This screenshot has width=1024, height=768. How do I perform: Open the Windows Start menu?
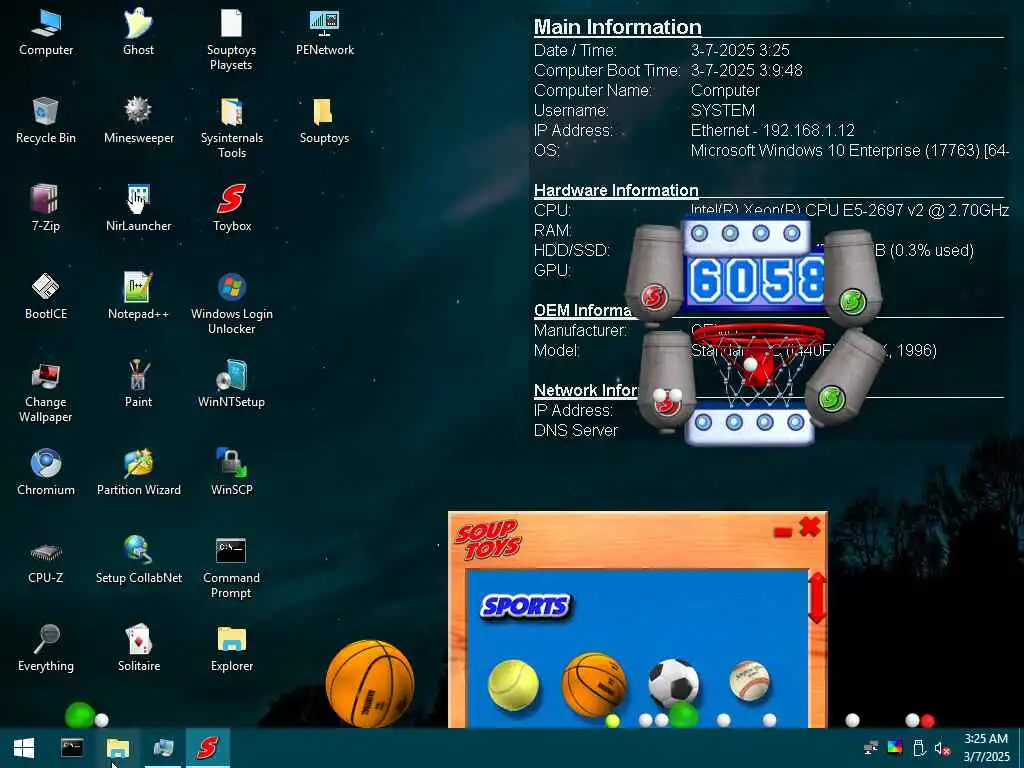[x=24, y=748]
